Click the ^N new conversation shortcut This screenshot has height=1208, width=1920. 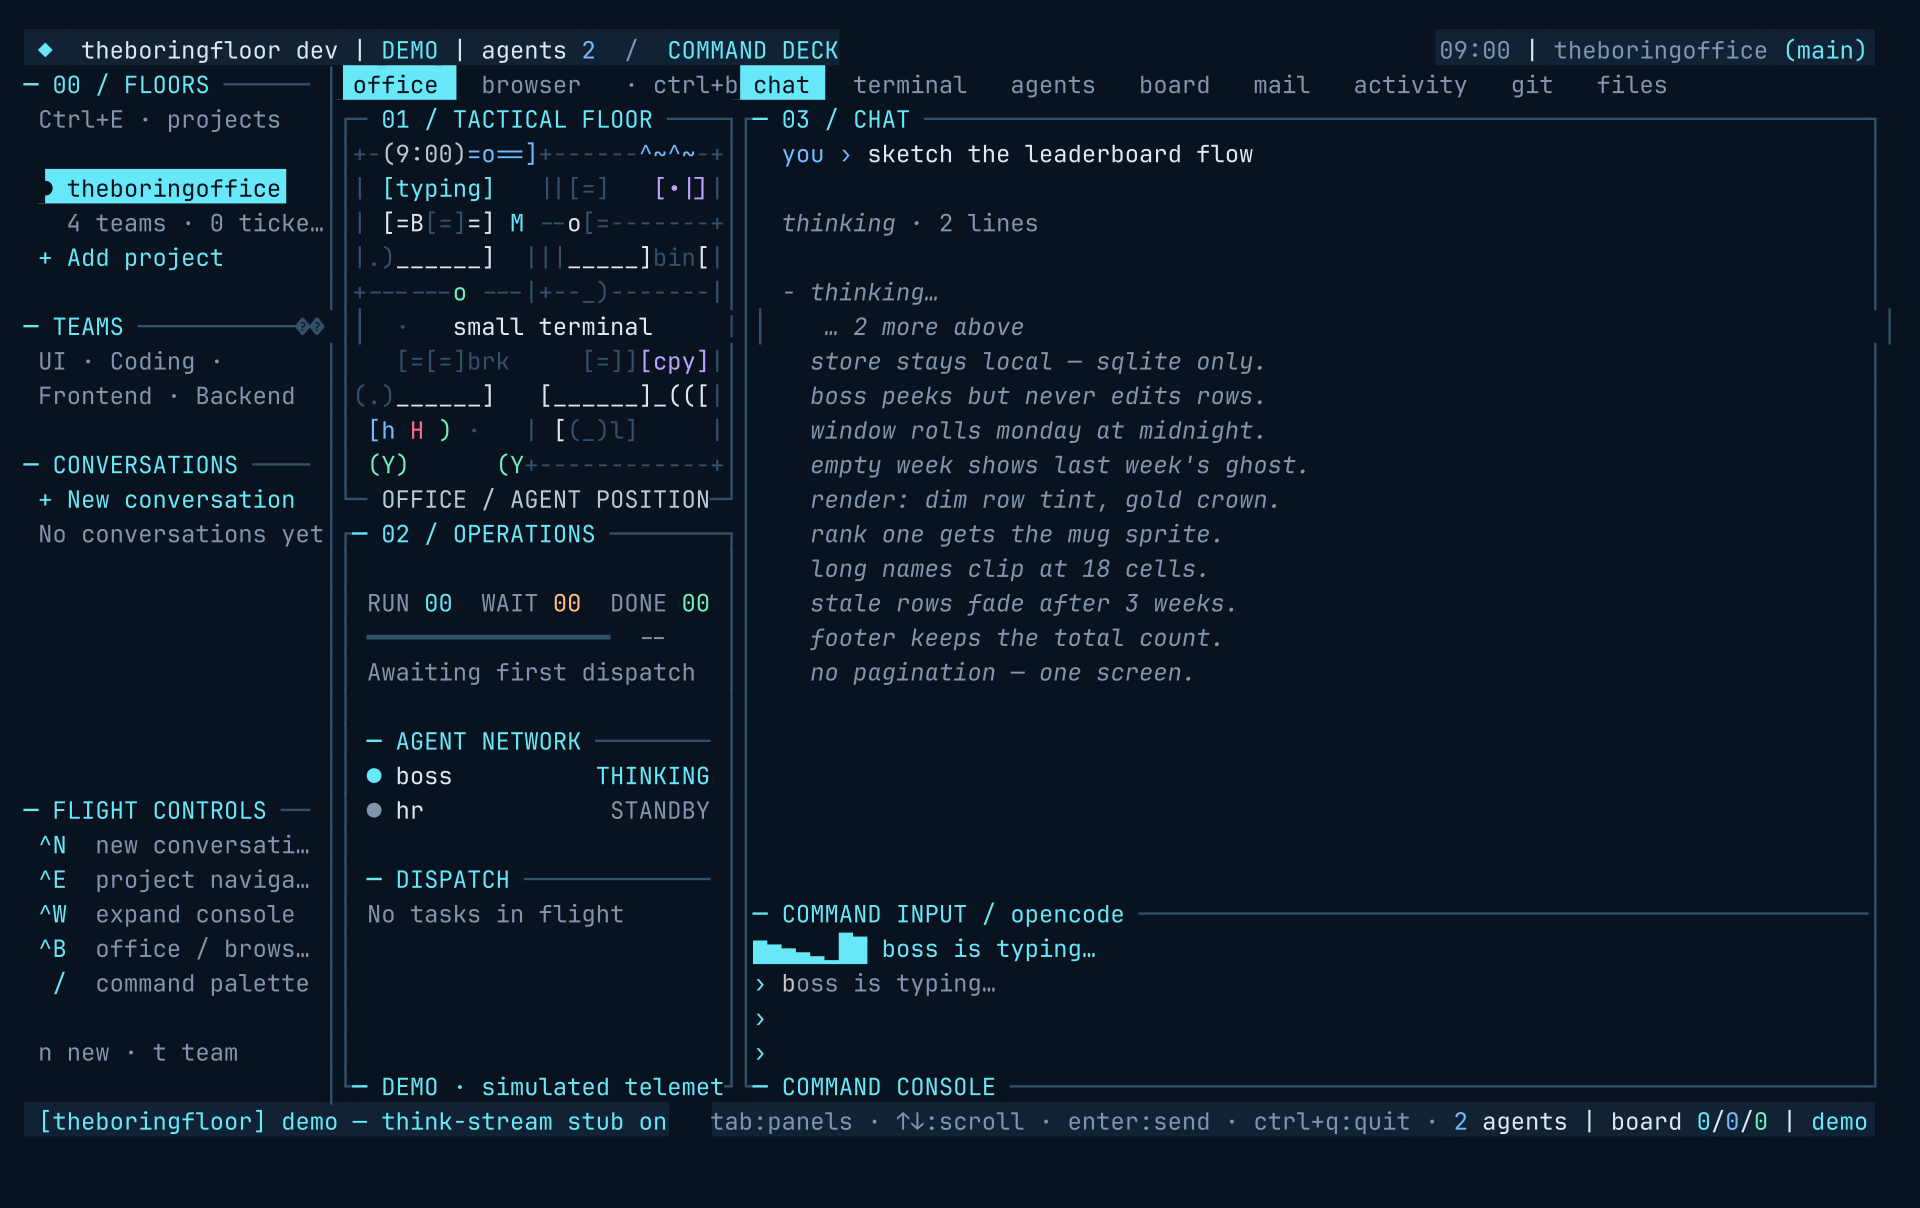click(x=174, y=846)
